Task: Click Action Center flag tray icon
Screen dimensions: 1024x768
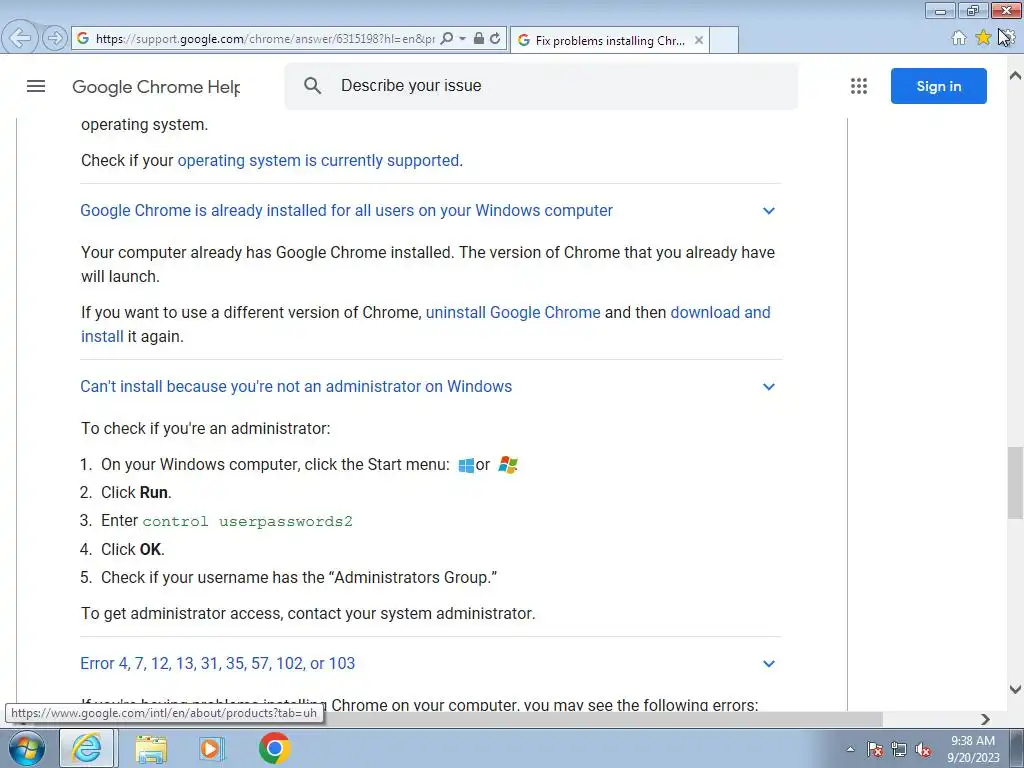Action: 875,749
